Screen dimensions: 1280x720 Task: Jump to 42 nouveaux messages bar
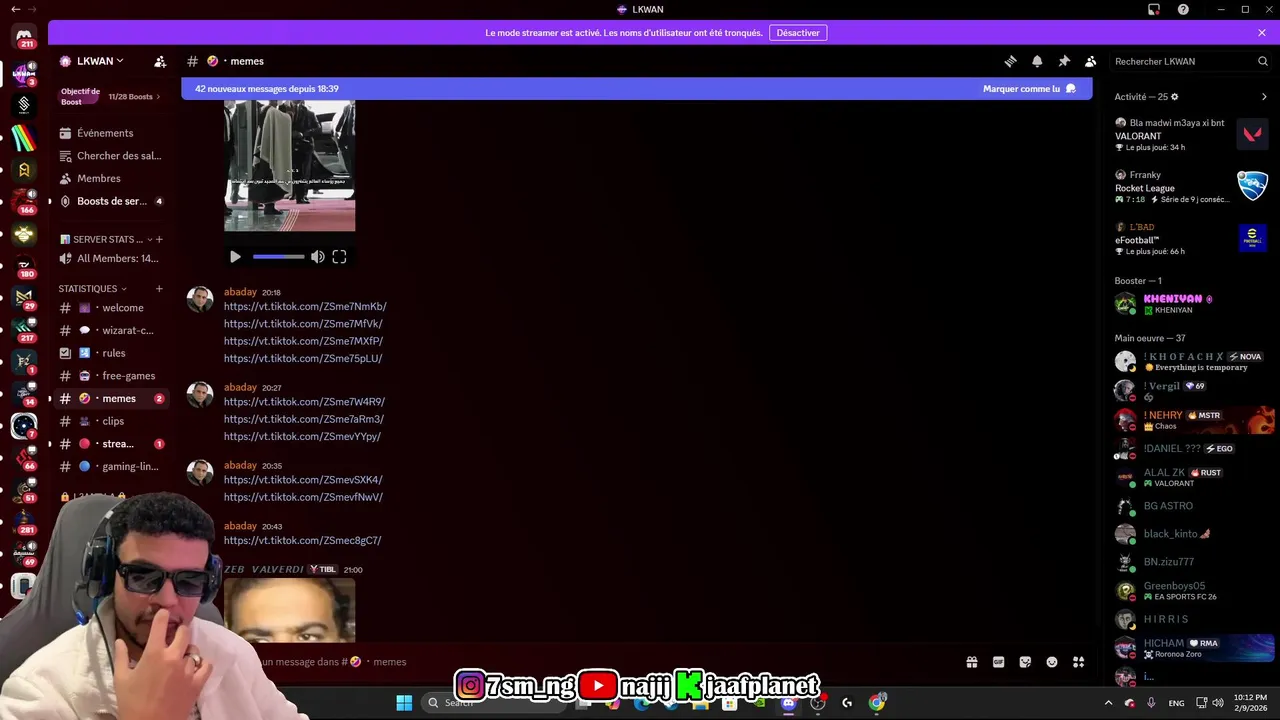(266, 89)
